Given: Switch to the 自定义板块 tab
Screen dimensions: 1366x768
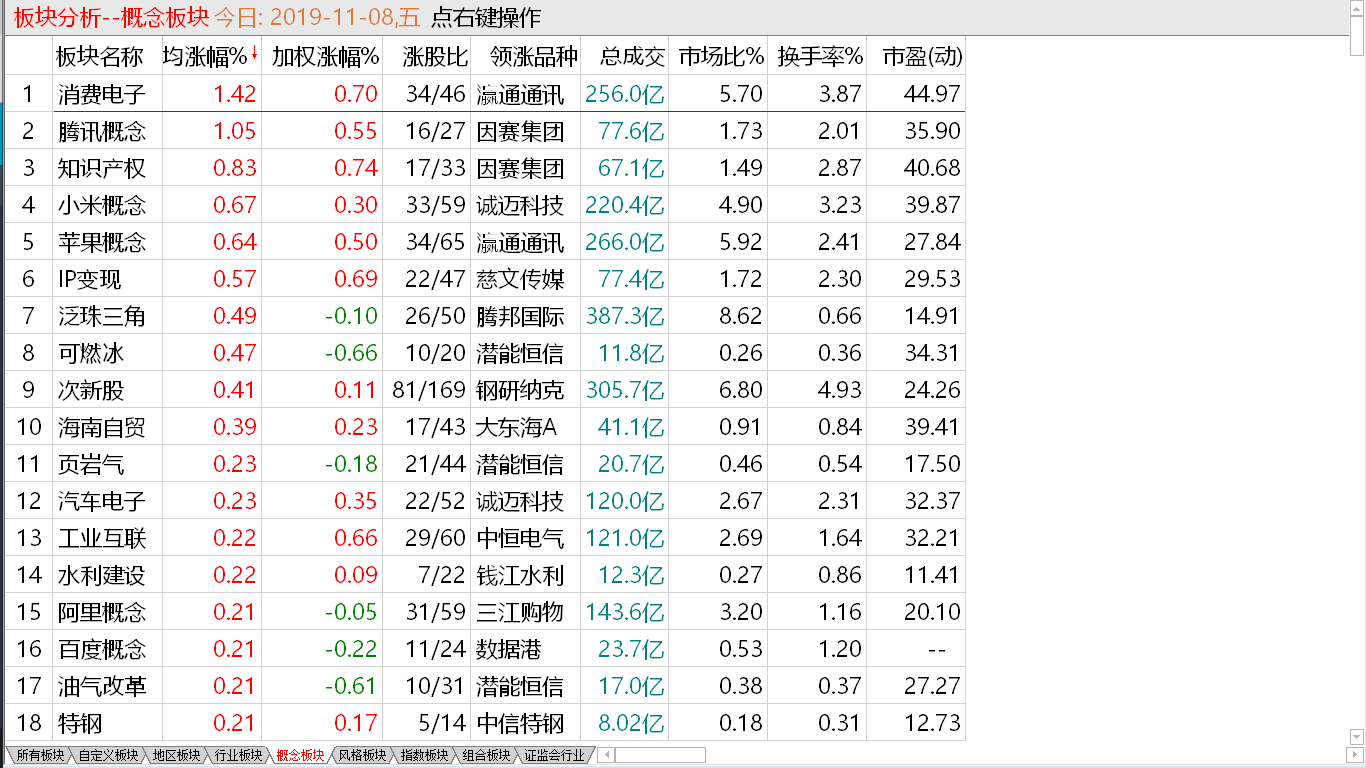Looking at the screenshot, I should (108, 755).
